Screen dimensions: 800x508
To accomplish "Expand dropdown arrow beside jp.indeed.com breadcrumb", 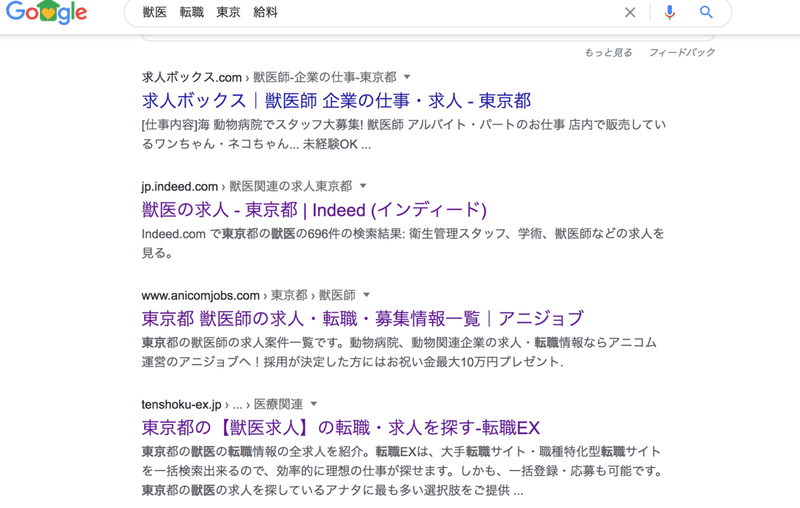I will 363,186.
